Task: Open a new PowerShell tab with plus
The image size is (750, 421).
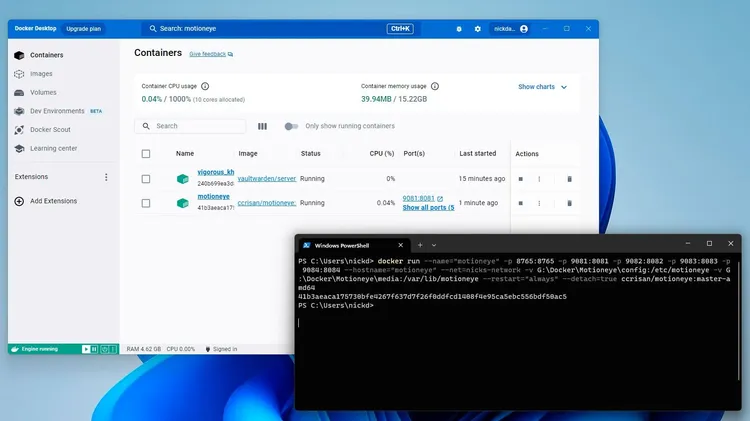Action: point(420,245)
